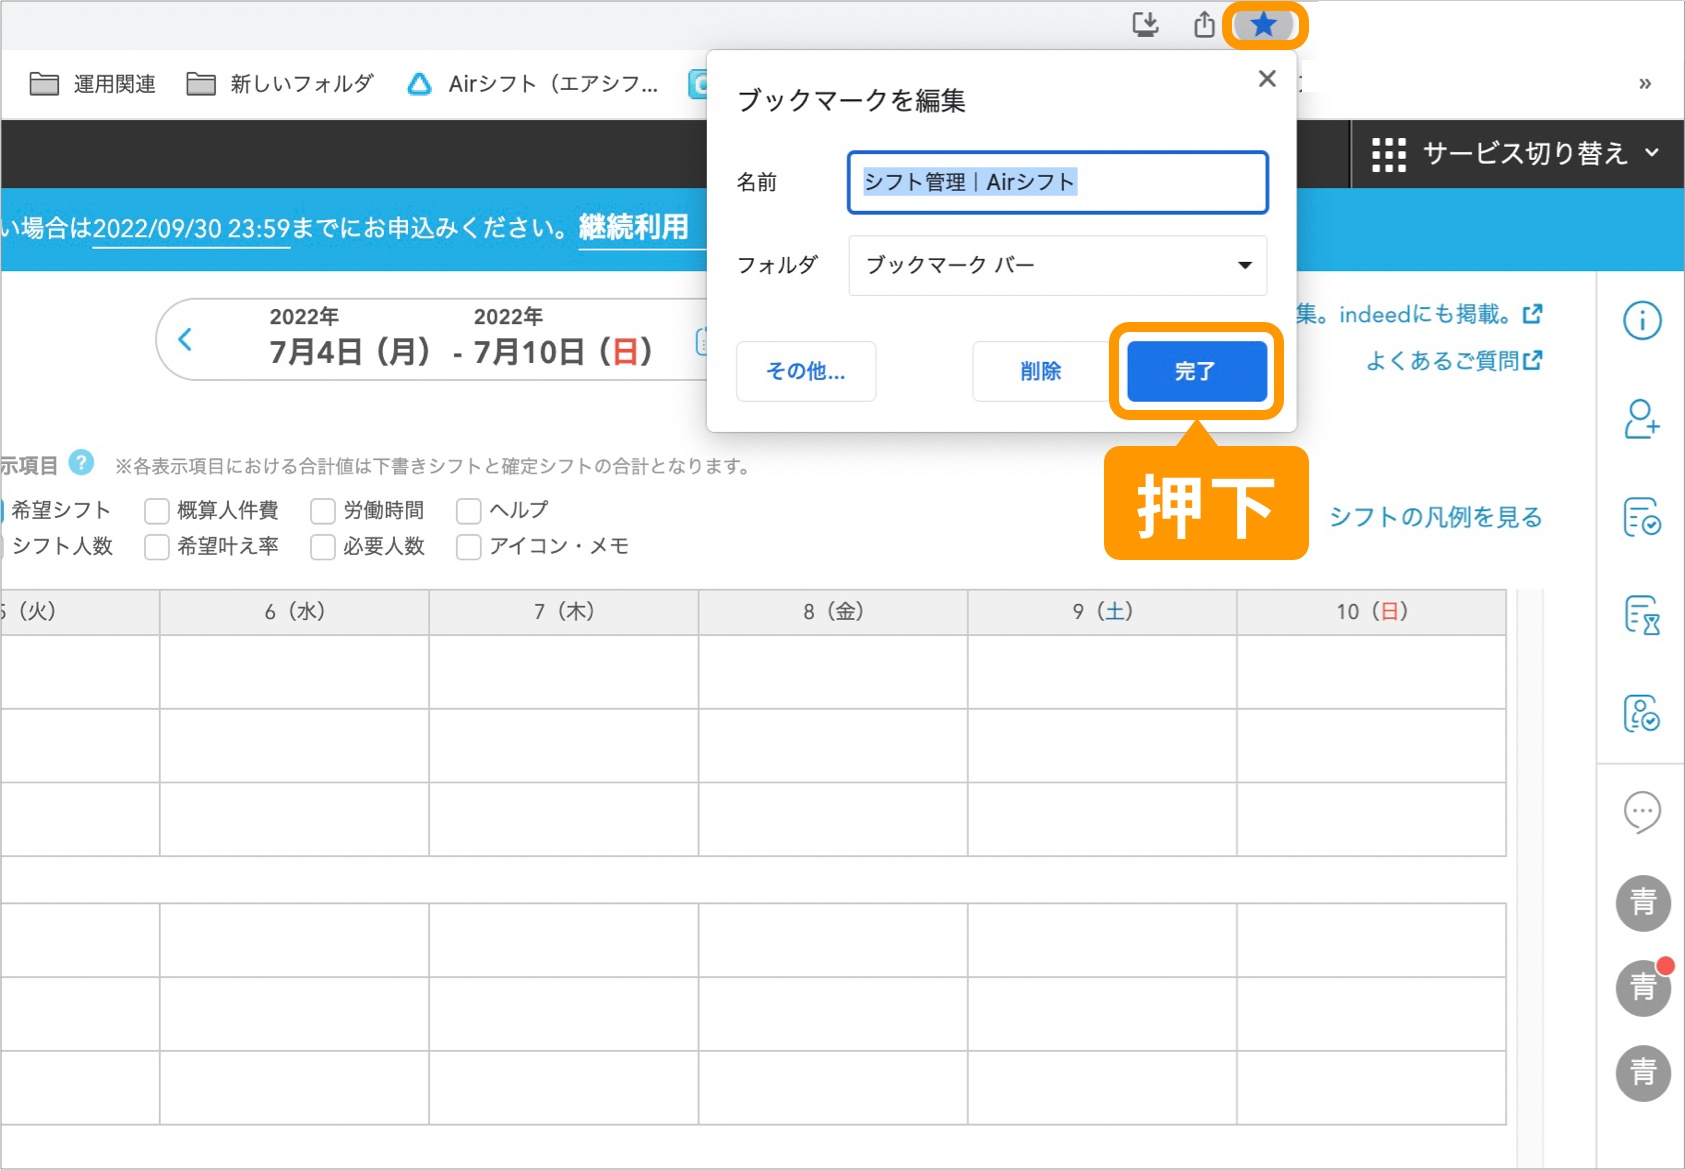Click the share icon next to the address bar
The height and width of the screenshot is (1170, 1685).
point(1203,25)
